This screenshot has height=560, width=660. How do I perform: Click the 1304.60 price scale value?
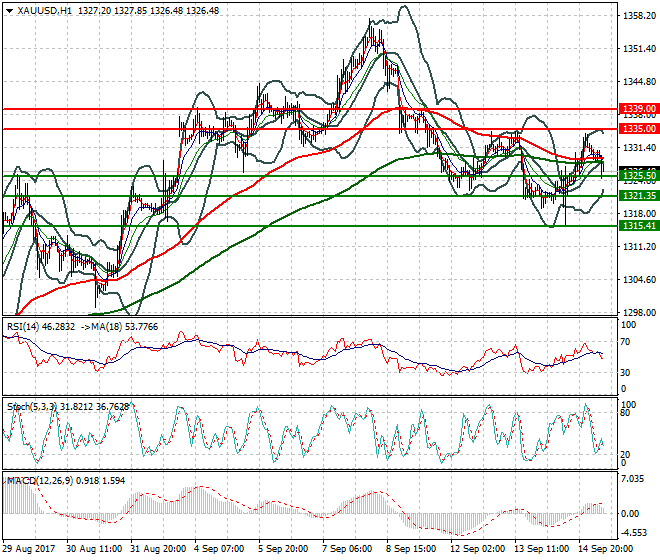pos(639,280)
